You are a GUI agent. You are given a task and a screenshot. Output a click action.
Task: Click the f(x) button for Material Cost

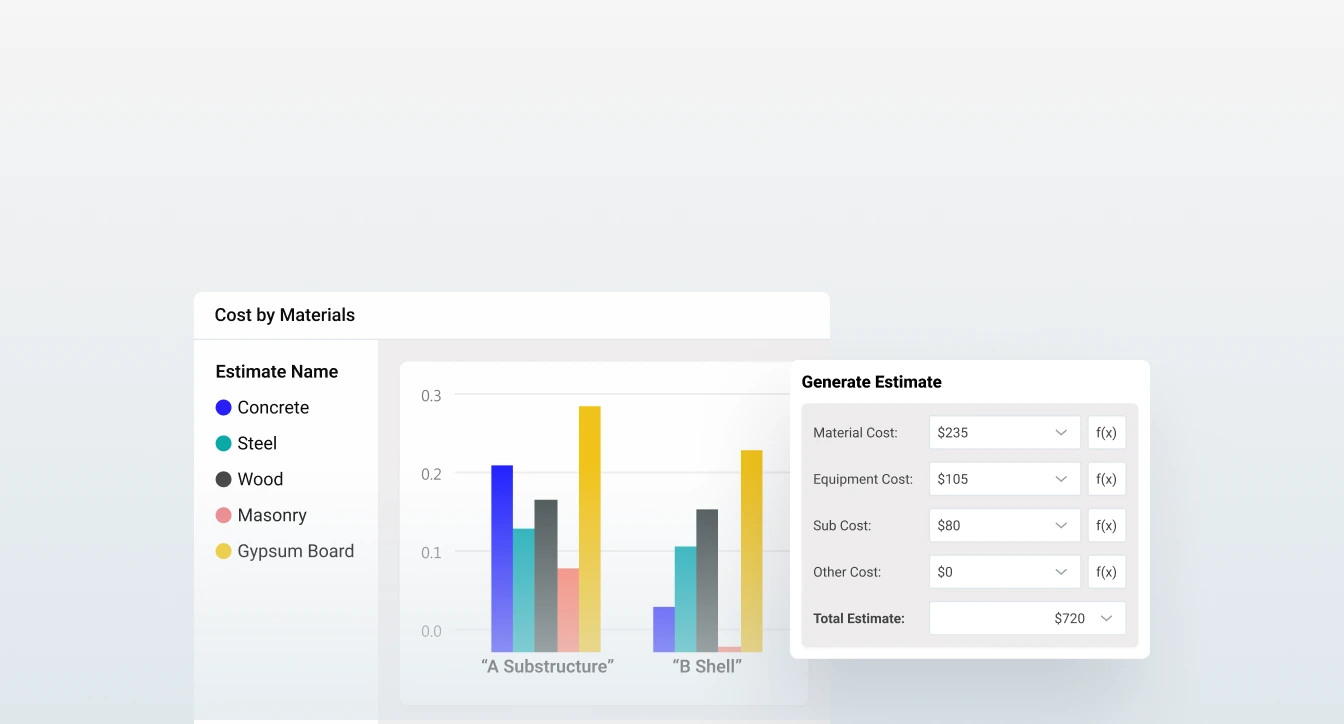[x=1106, y=433]
